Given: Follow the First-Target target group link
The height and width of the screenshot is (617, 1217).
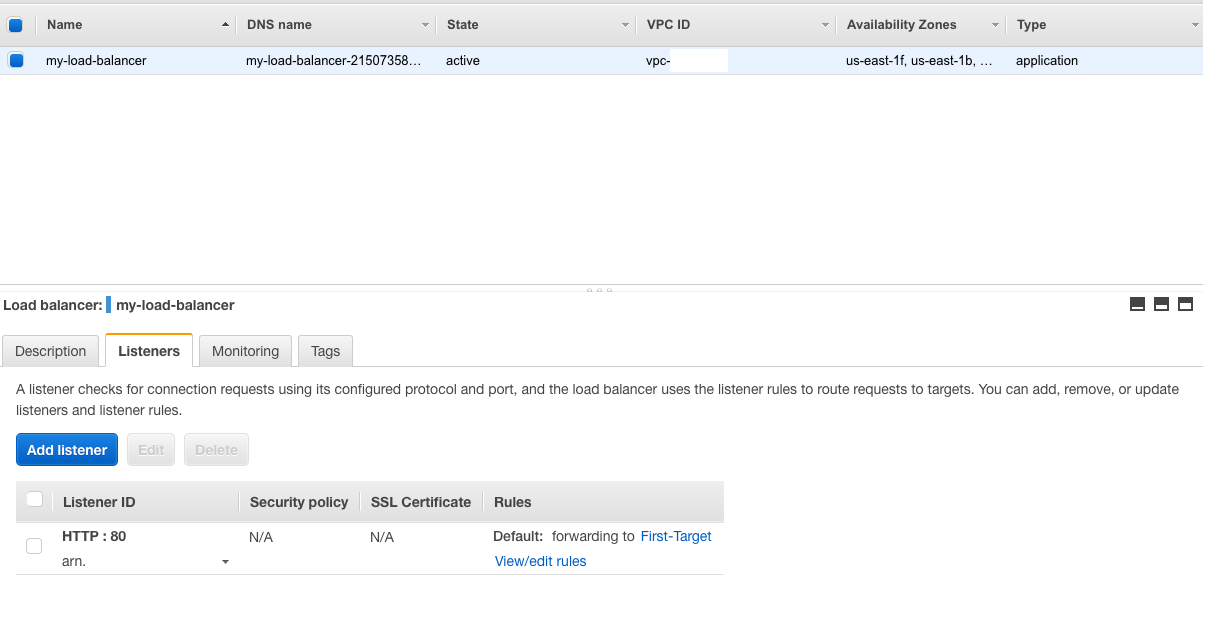Looking at the screenshot, I should point(676,536).
